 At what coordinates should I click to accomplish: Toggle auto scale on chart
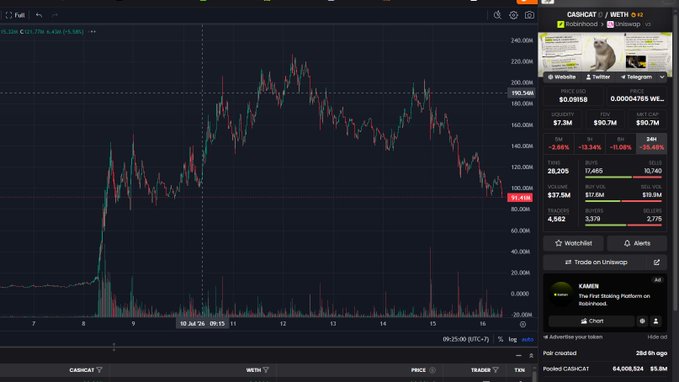[x=527, y=339]
